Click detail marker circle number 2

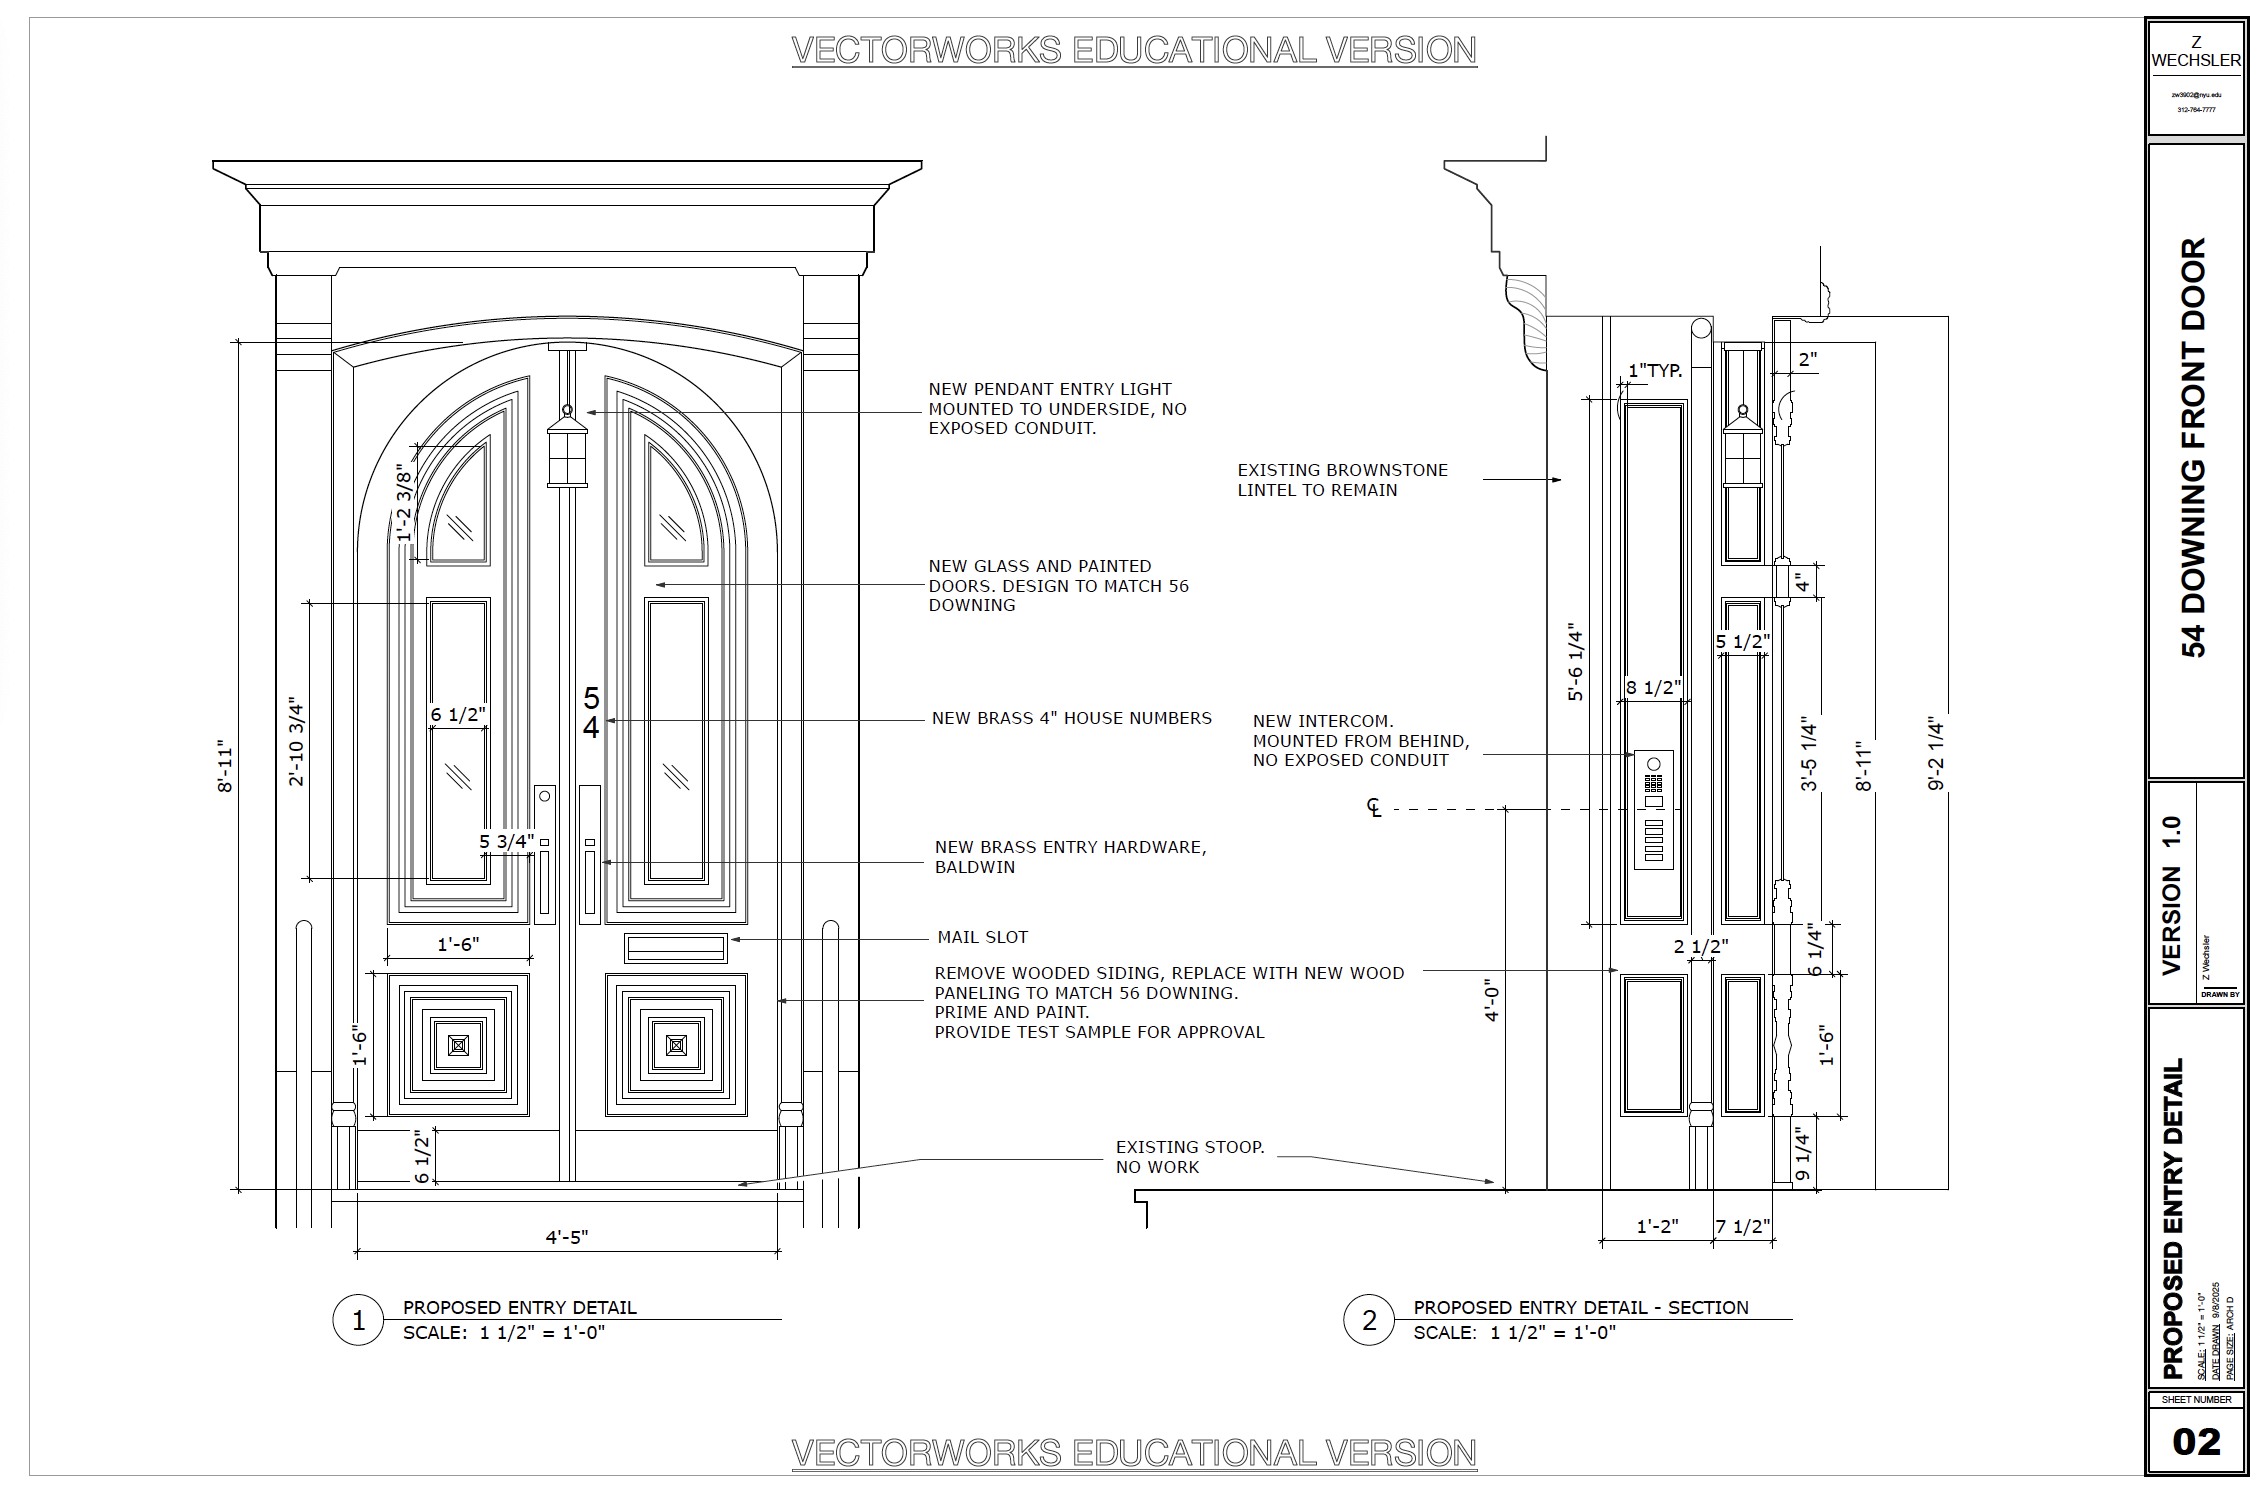point(1369,1321)
